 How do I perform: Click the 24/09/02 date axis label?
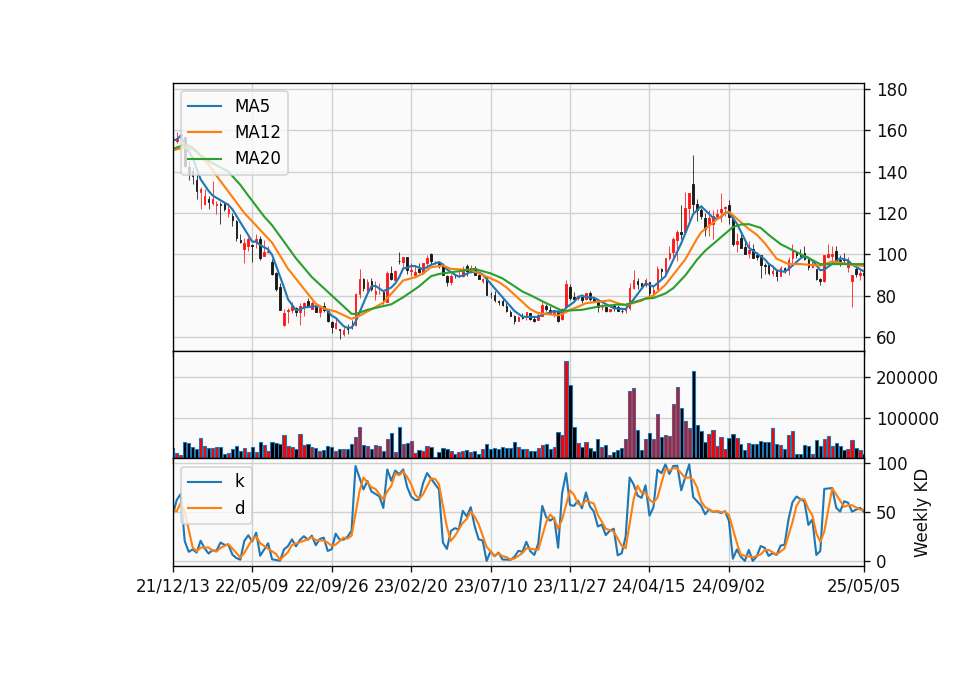pyautogui.click(x=729, y=587)
